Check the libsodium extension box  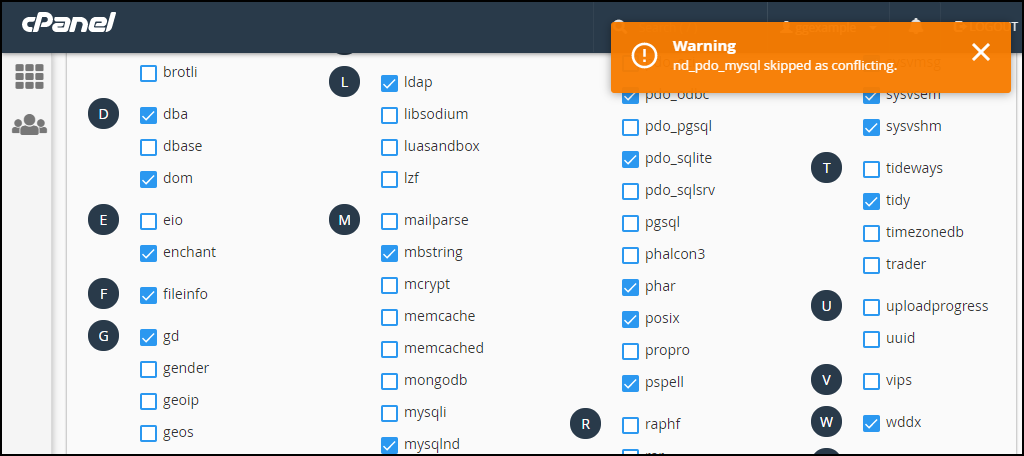coord(389,115)
